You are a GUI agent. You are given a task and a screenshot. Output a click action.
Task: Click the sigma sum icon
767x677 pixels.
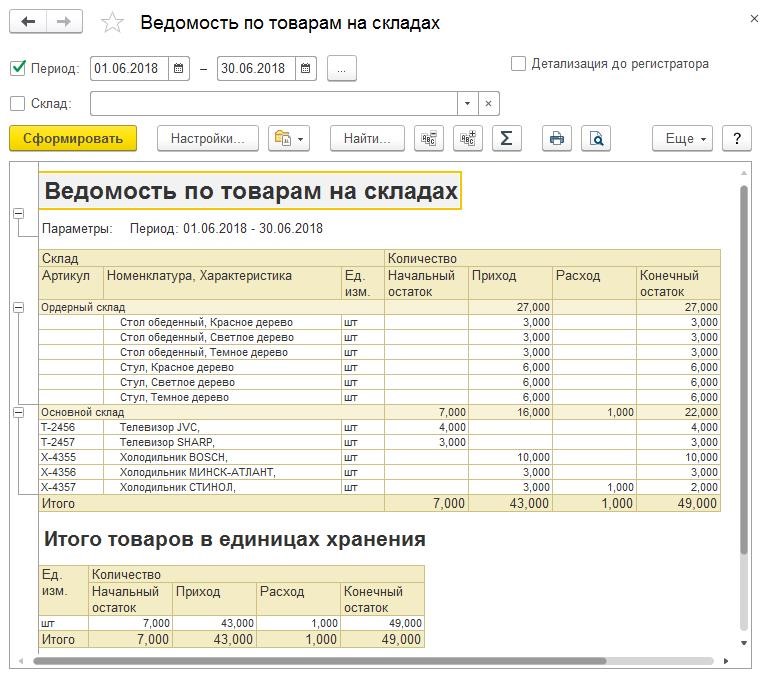click(x=506, y=139)
